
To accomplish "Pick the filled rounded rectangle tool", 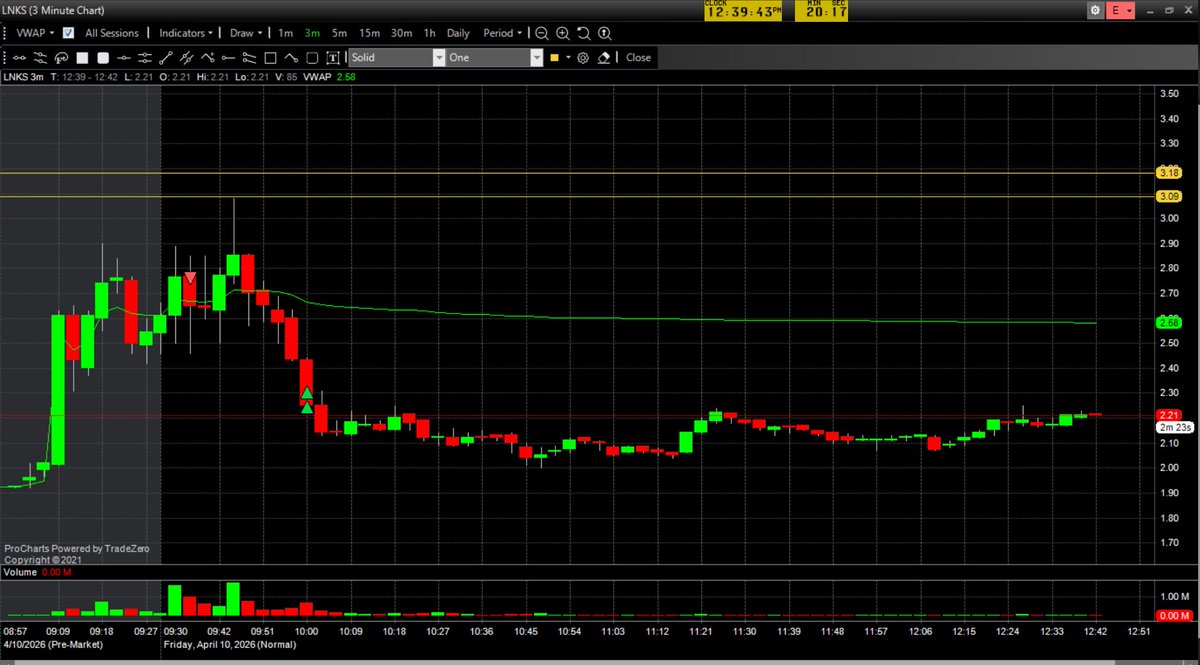I will [103, 57].
